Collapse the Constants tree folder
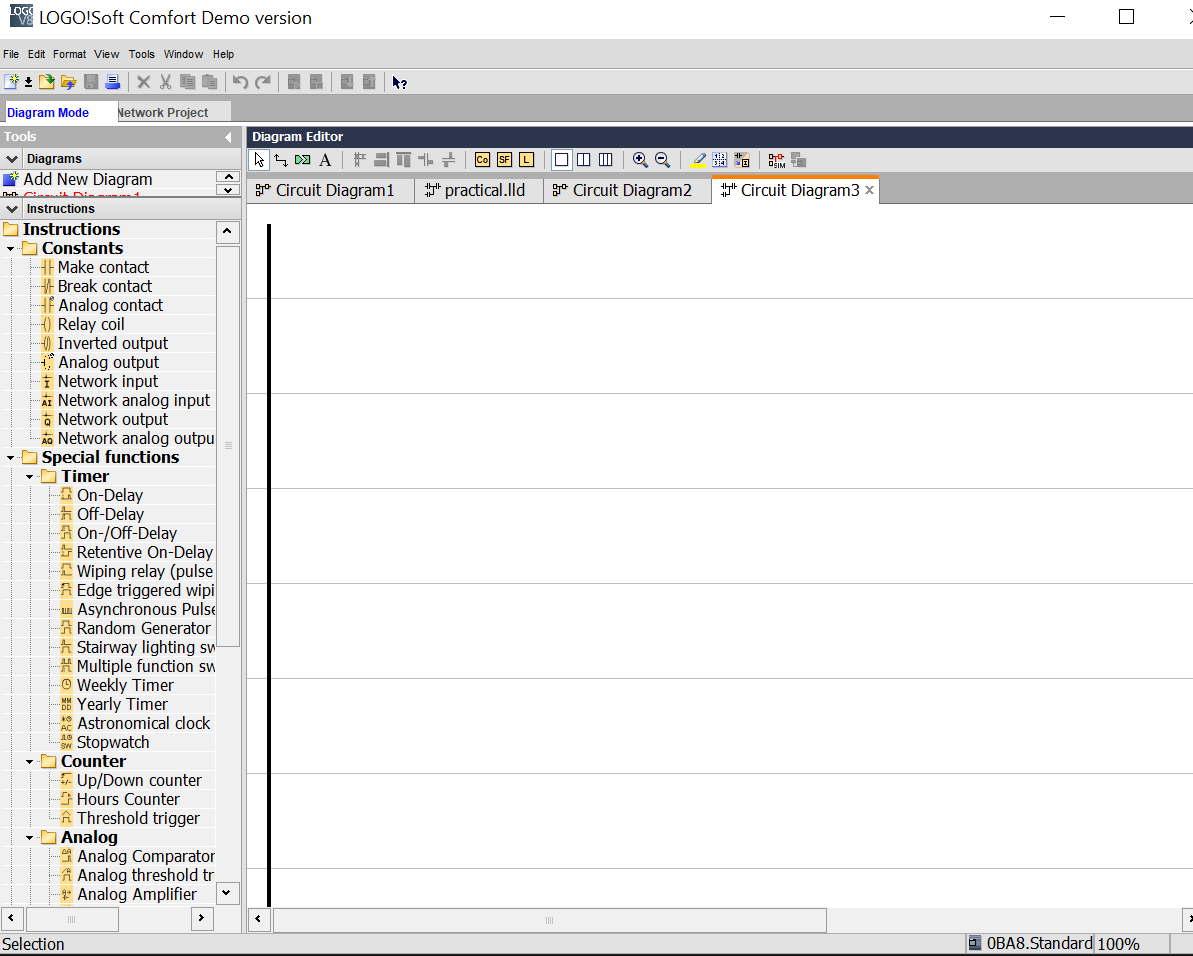Viewport: 1193px width, 956px height. (x=11, y=249)
